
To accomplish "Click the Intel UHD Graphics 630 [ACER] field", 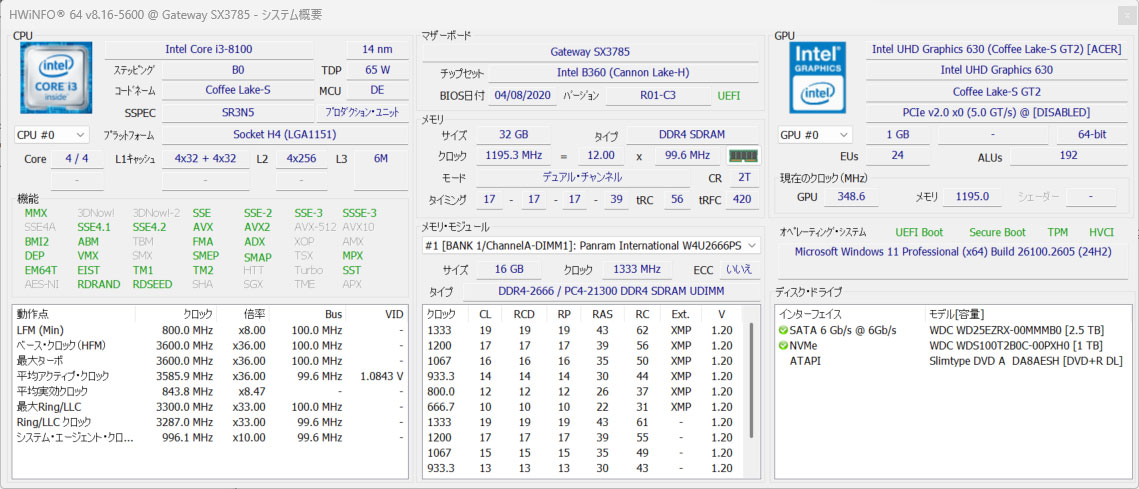I will point(997,49).
